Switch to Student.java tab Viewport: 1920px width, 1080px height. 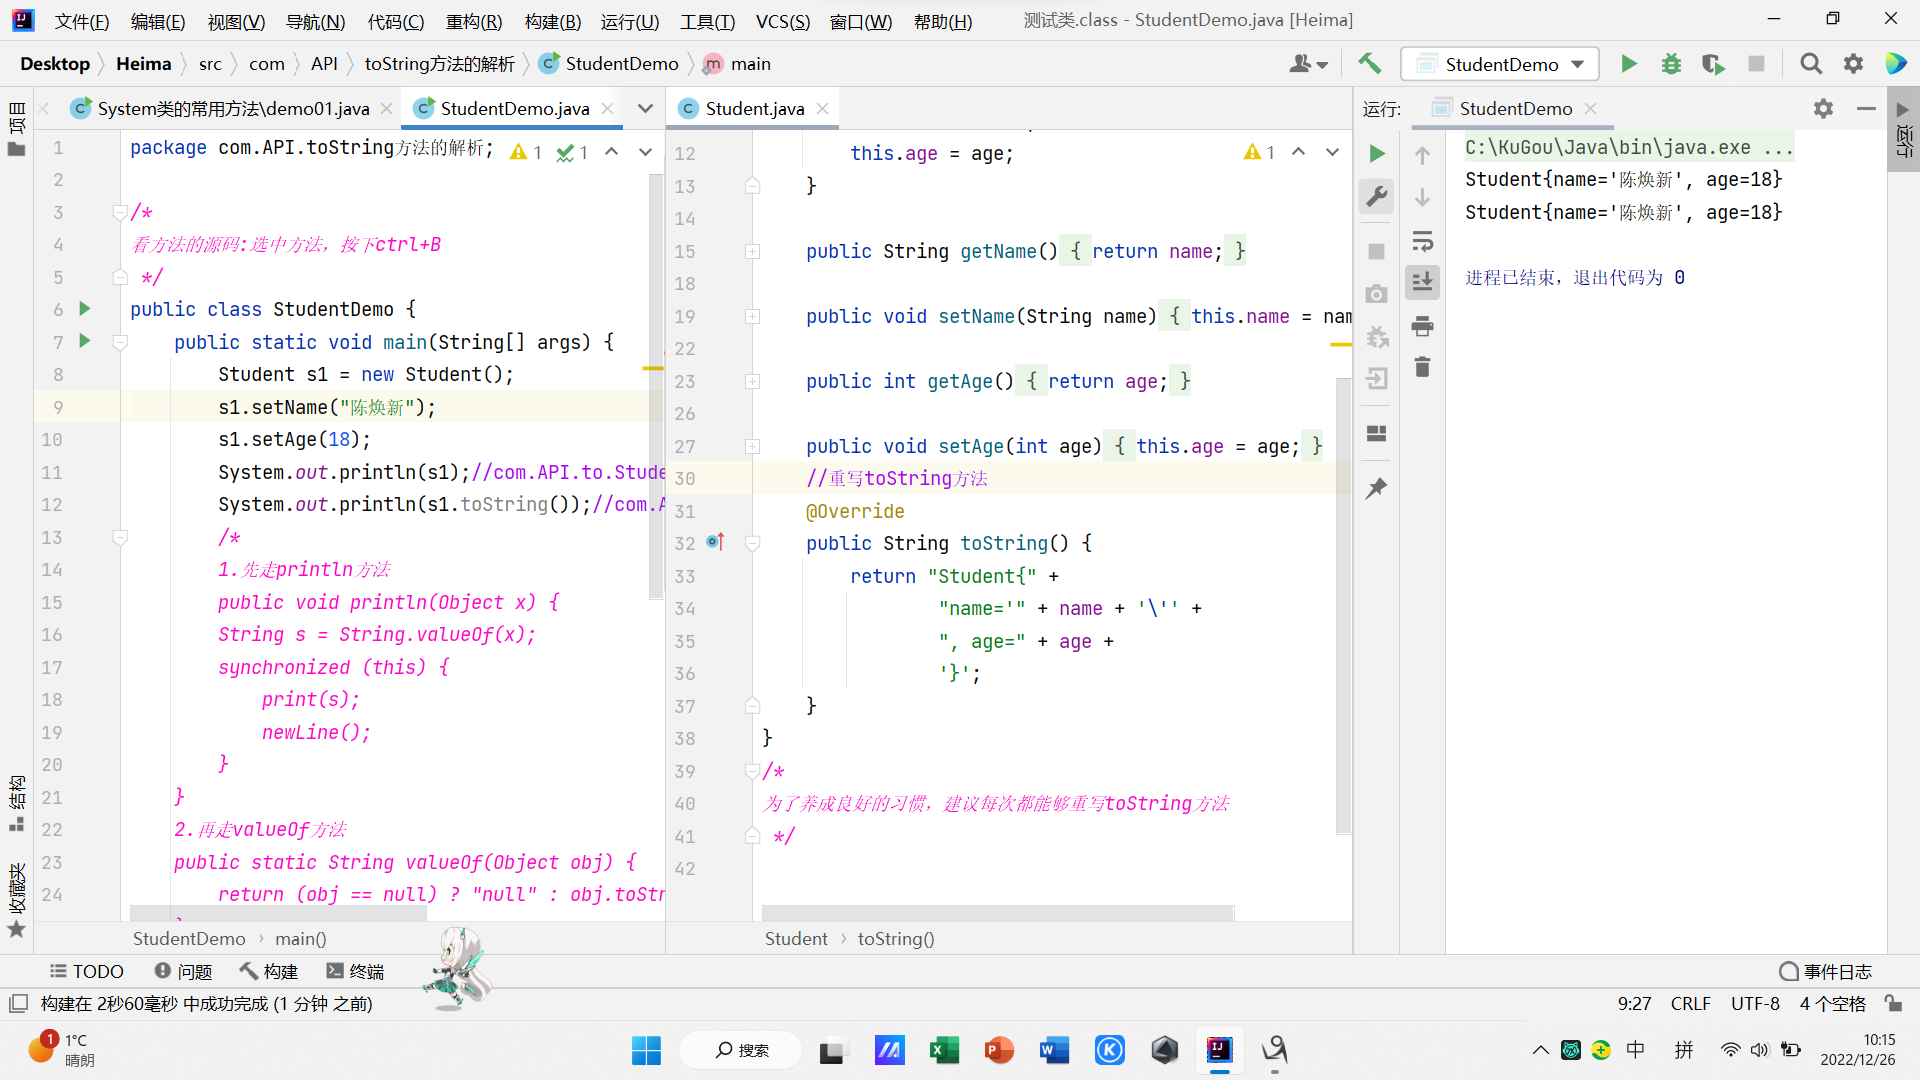(x=754, y=108)
